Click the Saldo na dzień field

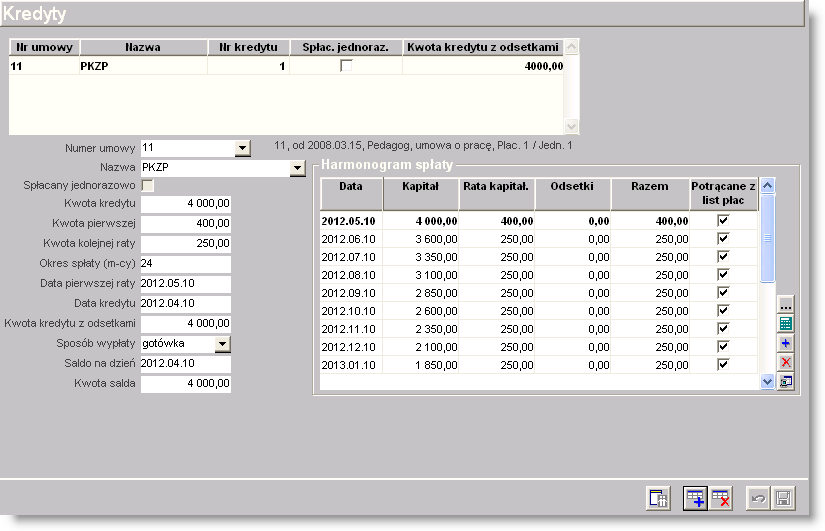point(186,364)
